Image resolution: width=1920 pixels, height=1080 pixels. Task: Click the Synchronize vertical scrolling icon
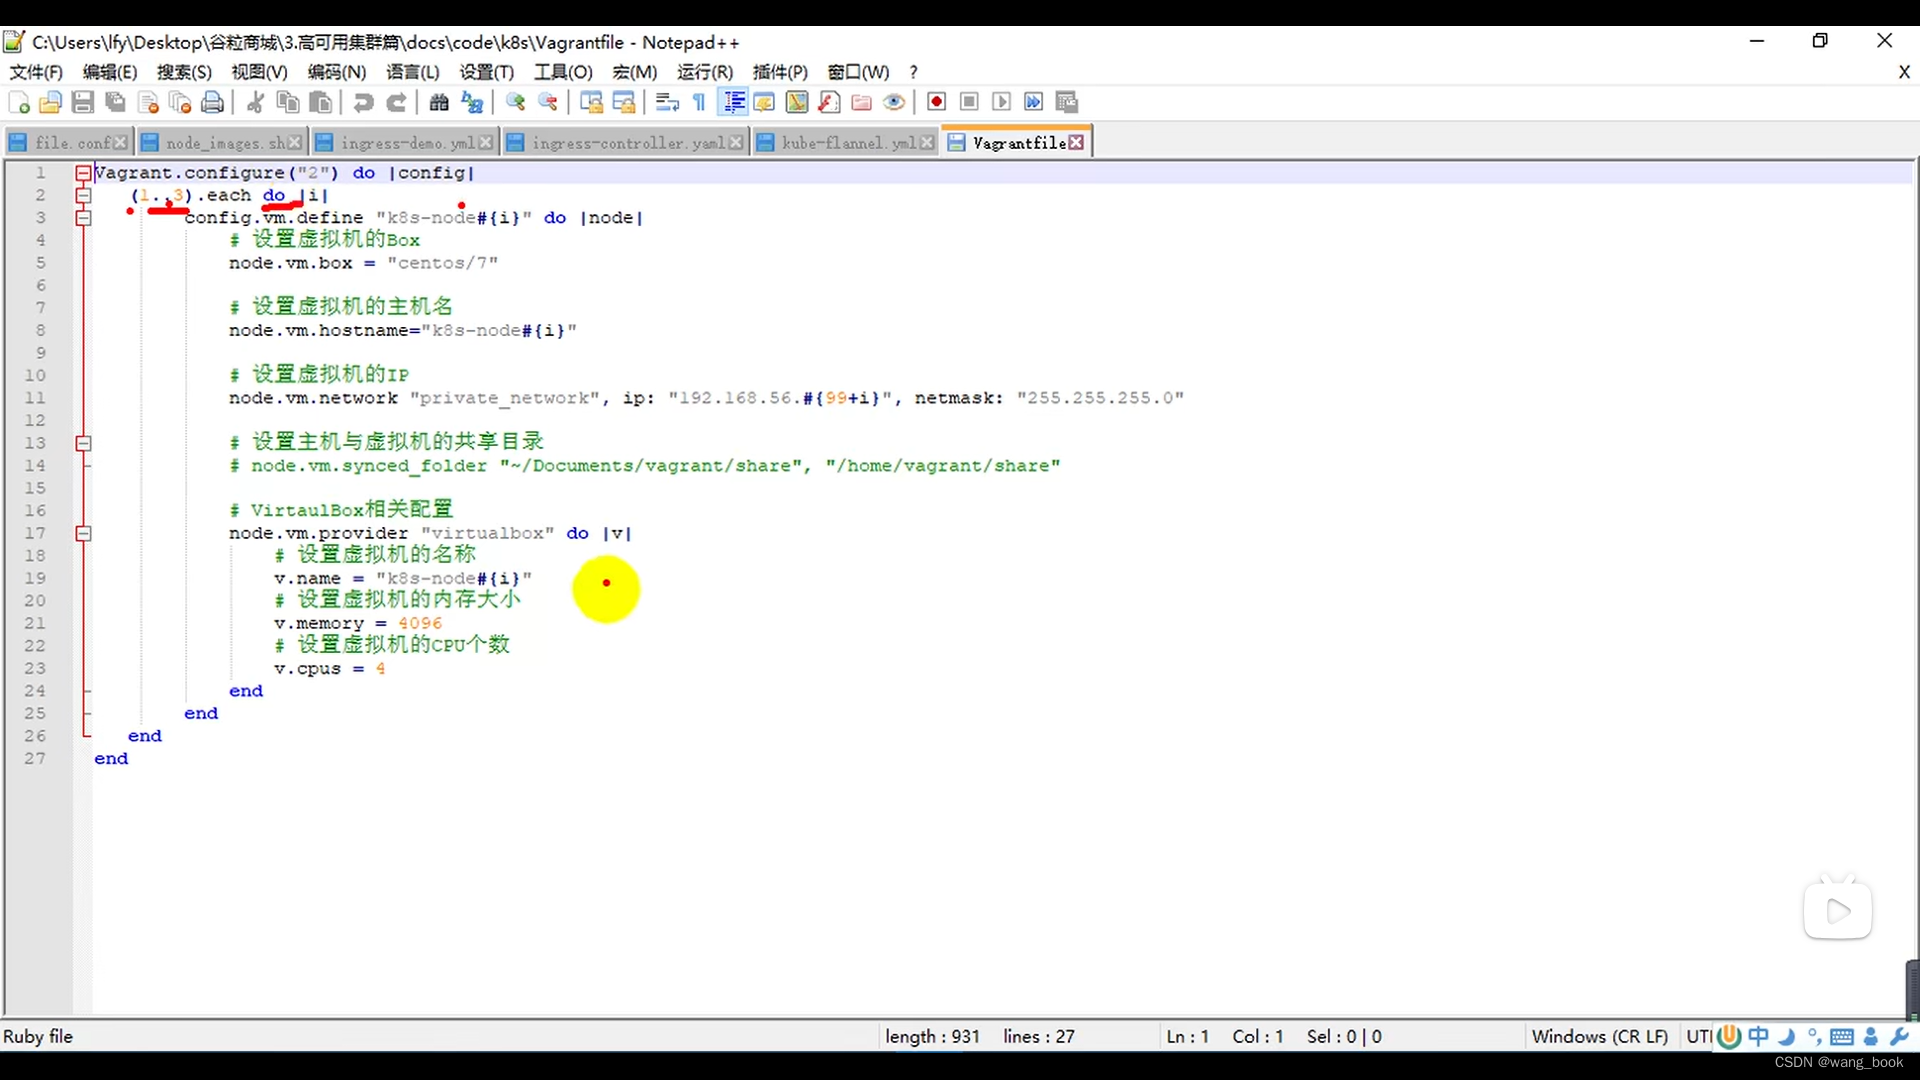[591, 102]
